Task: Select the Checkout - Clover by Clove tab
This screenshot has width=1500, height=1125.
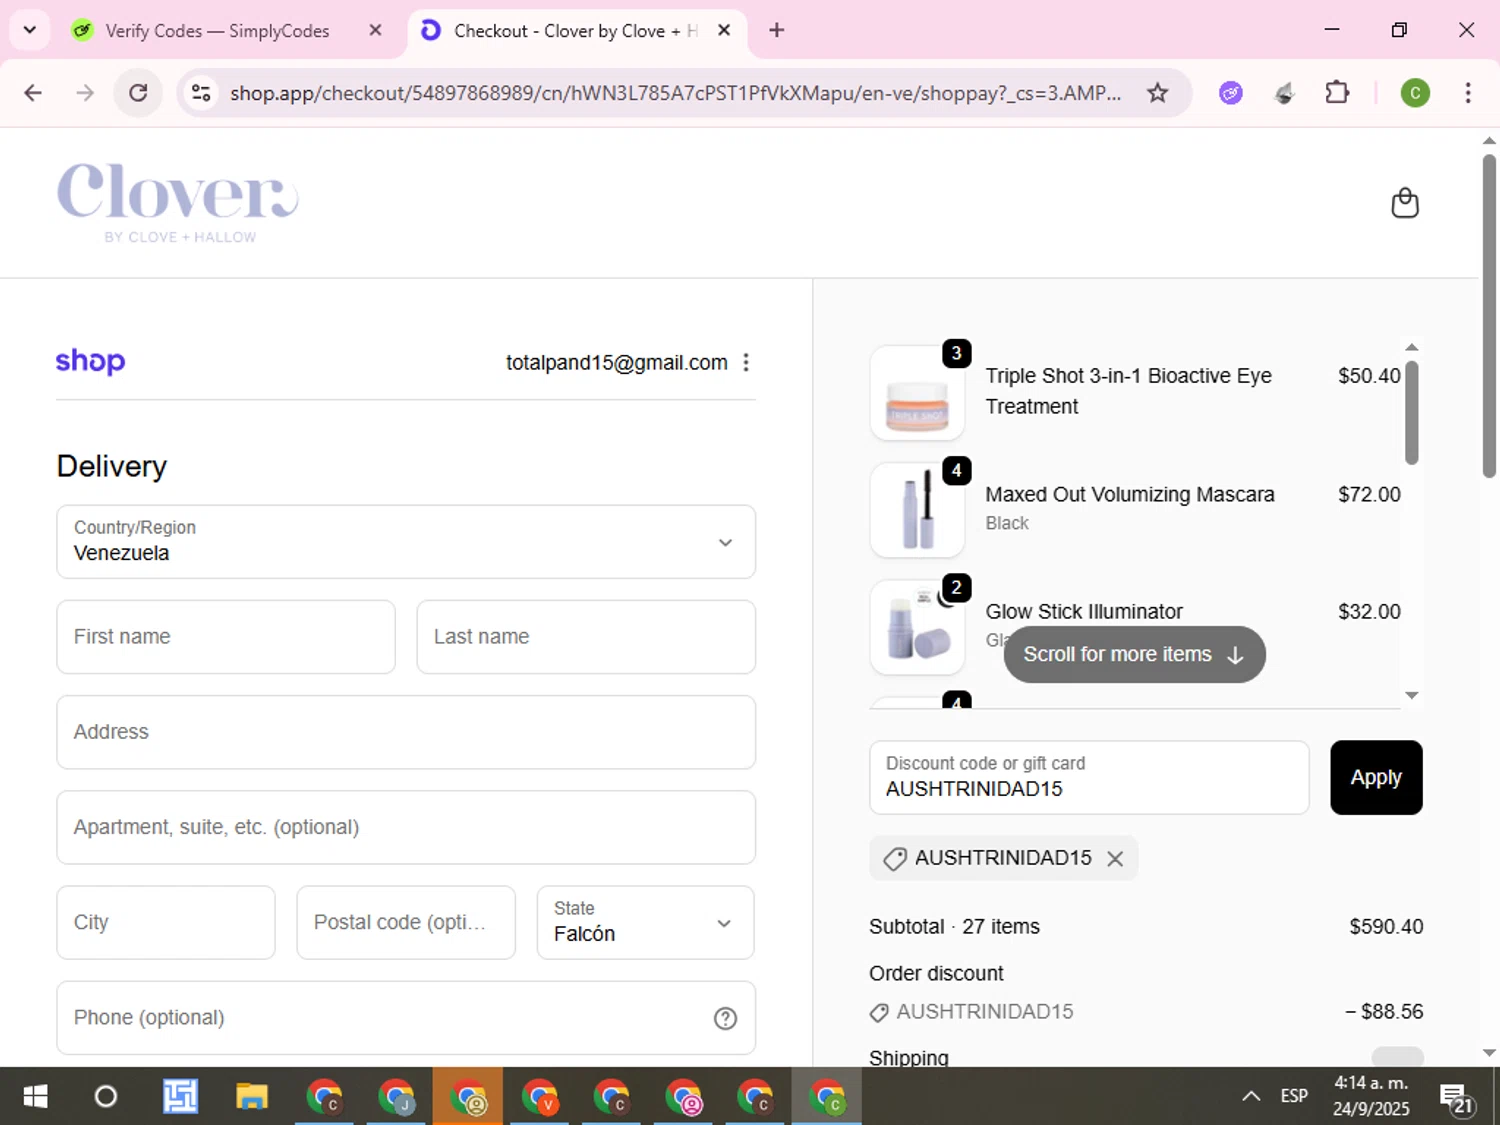Action: (575, 31)
